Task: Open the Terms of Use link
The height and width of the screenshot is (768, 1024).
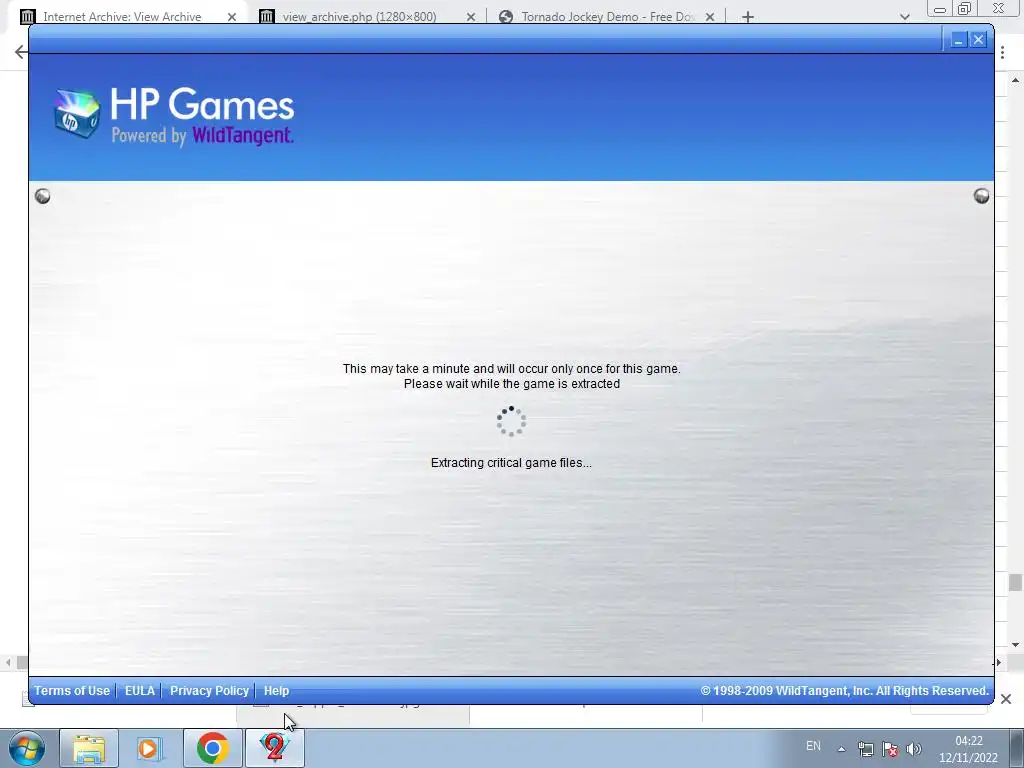Action: [x=72, y=690]
